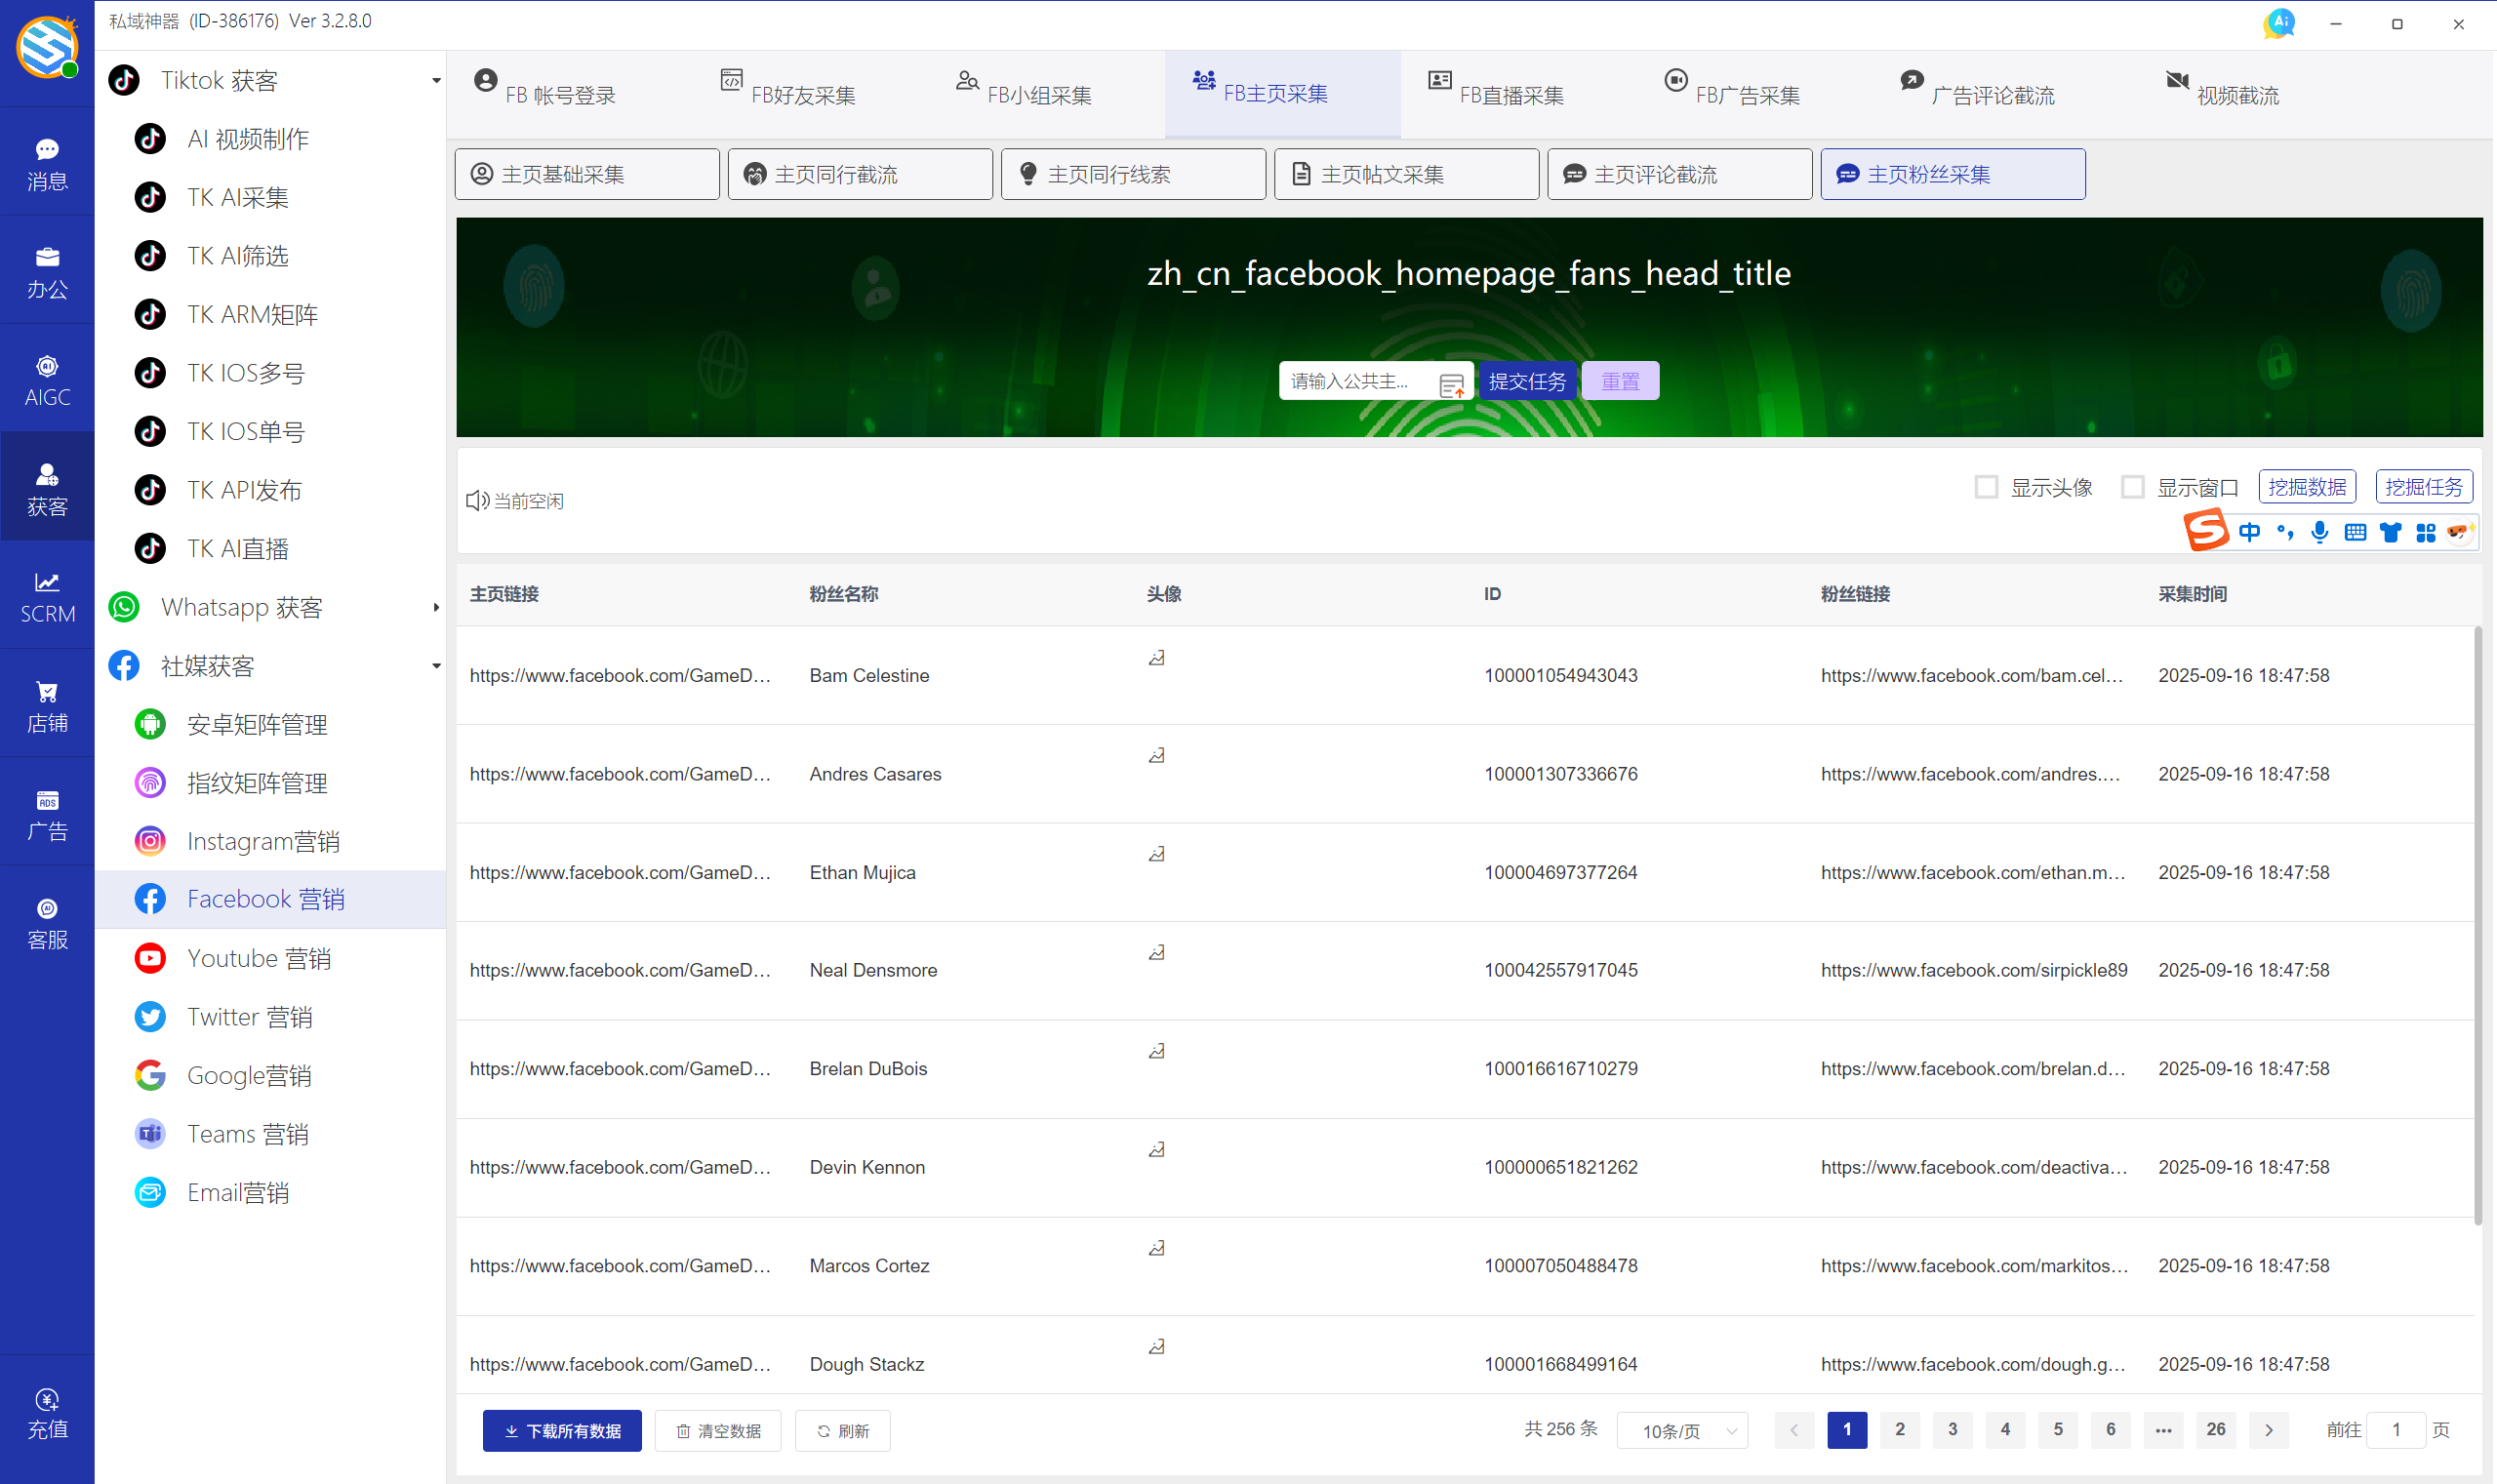Image resolution: width=2497 pixels, height=1484 pixels.
Task: Switch to the FB小组采集 tab
Action: click(1024, 94)
